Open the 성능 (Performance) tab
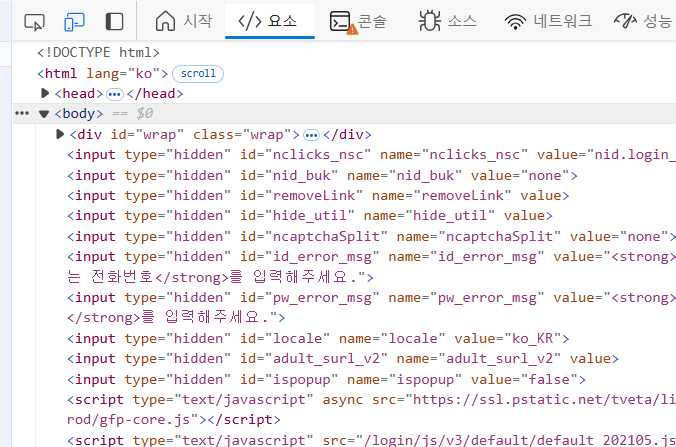The image size is (676, 447). pyautogui.click(x=642, y=21)
